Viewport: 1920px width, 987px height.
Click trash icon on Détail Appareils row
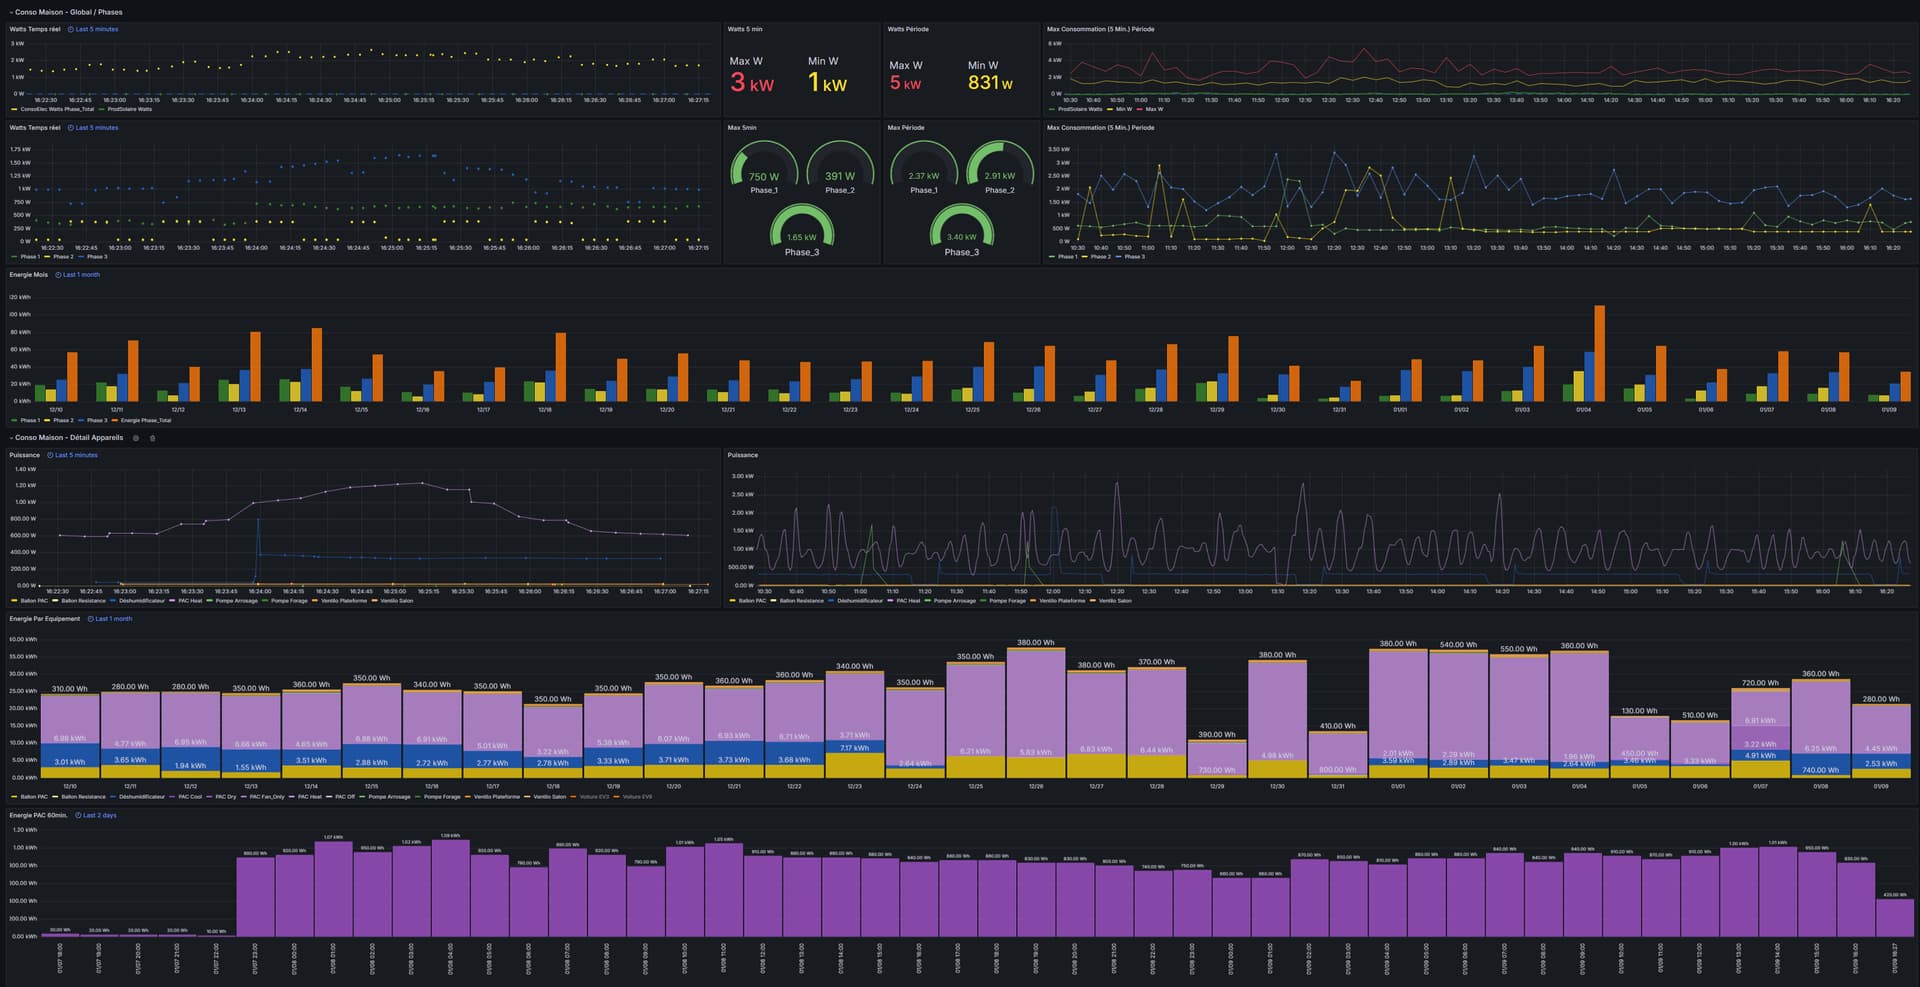152,438
